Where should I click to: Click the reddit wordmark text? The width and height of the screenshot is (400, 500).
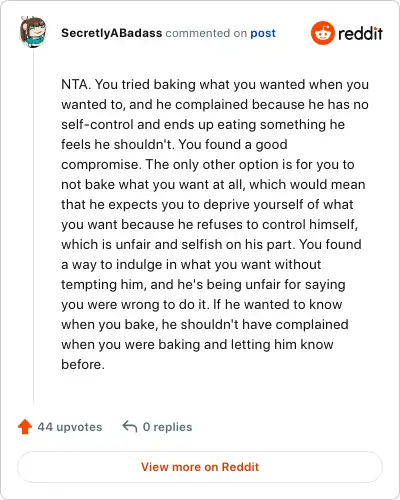pos(360,33)
